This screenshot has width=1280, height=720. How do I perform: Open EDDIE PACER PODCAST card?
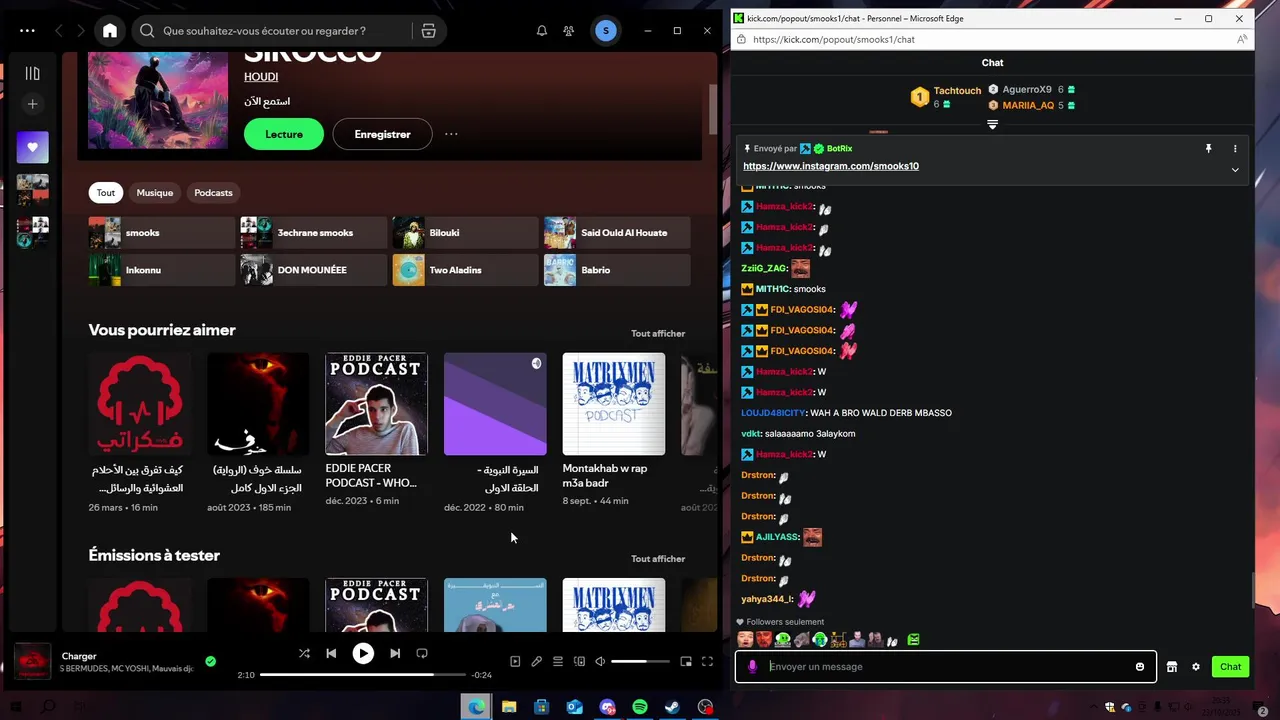click(376, 430)
